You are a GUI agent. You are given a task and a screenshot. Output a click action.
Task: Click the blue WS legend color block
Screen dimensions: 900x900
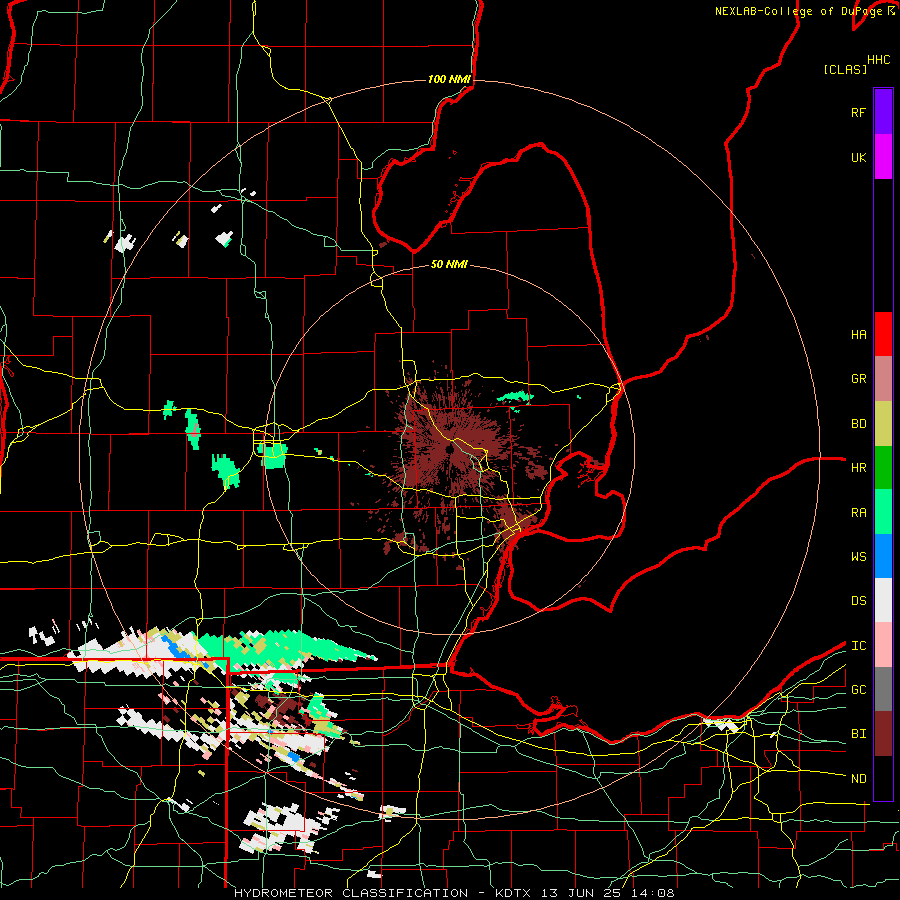click(x=883, y=556)
